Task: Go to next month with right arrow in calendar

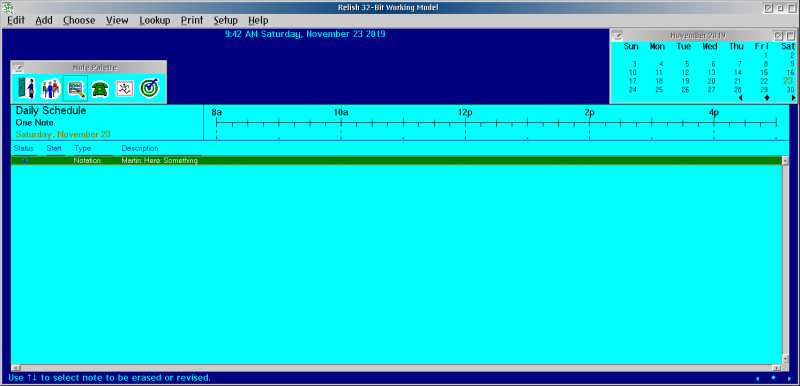Action: coord(793,97)
